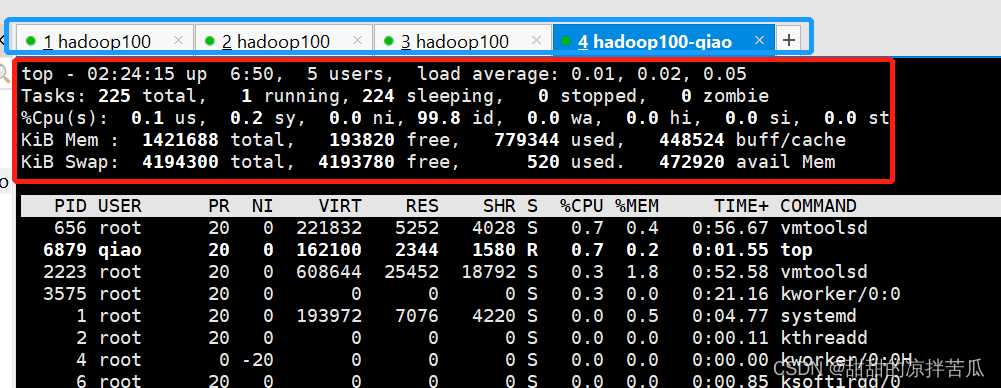
Task: Click the %MEM column header
Action: point(636,205)
